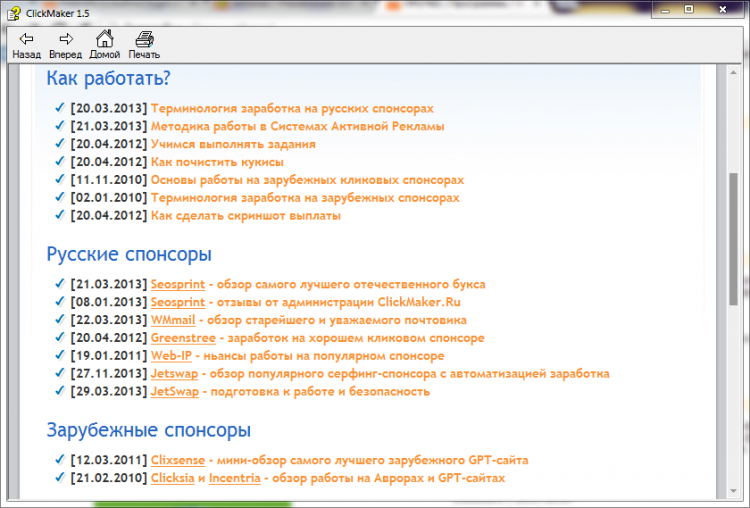Screen dimensions: 750x508
Task: Open Seosprint link dated 21.03.2013
Action: (x=178, y=284)
